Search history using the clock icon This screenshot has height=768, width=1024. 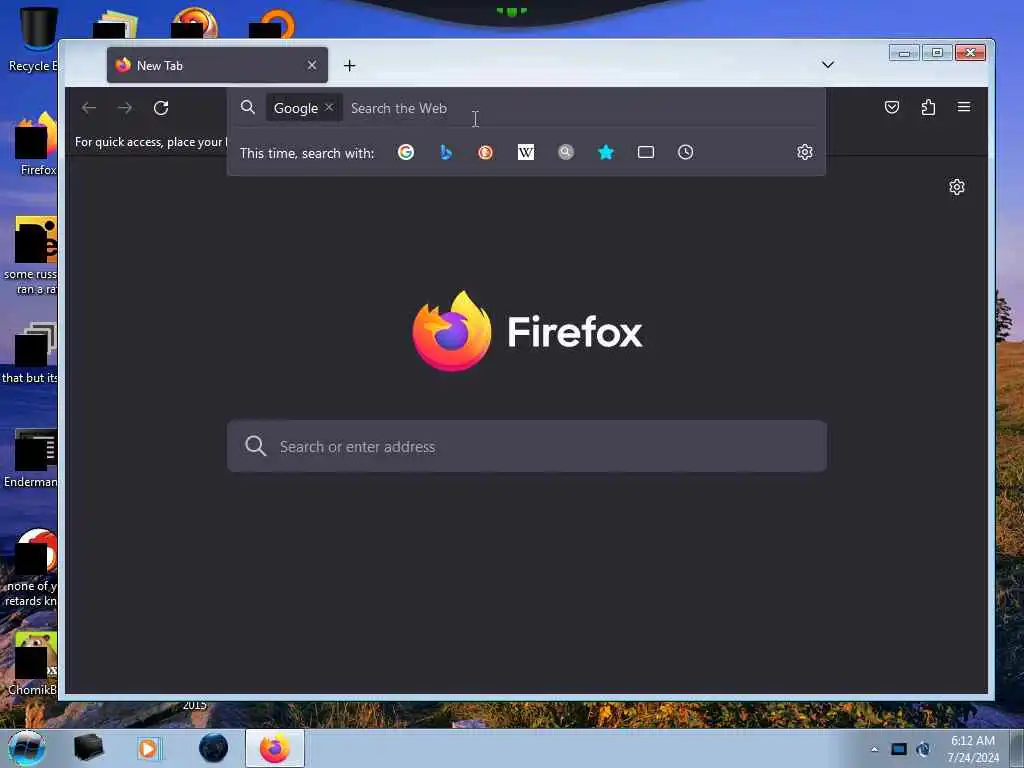(x=685, y=152)
